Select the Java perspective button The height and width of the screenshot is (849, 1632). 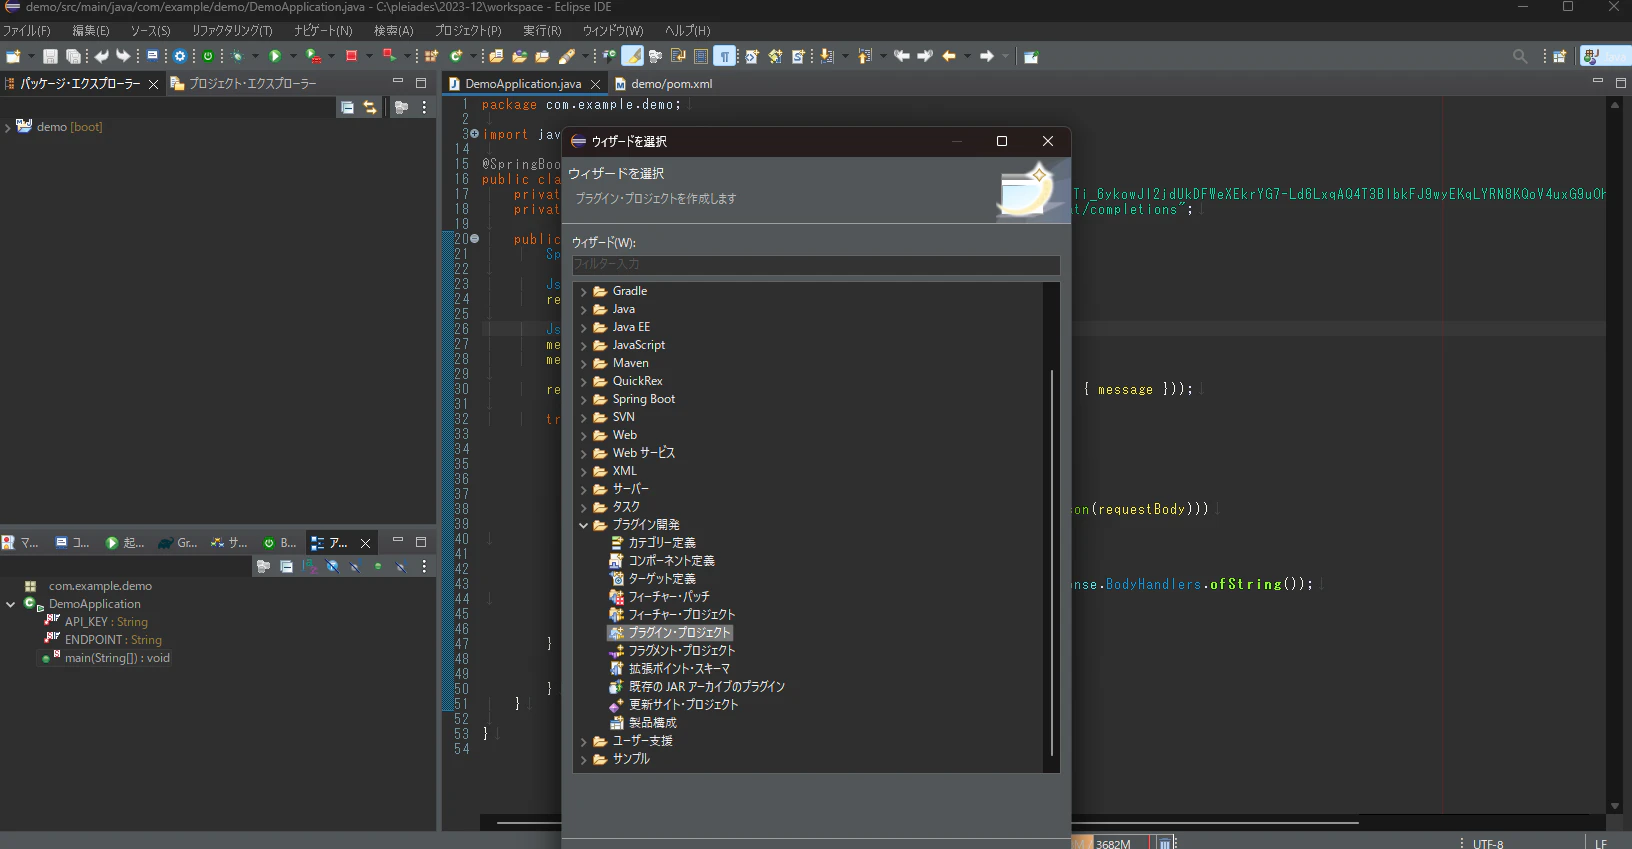click(x=1605, y=56)
